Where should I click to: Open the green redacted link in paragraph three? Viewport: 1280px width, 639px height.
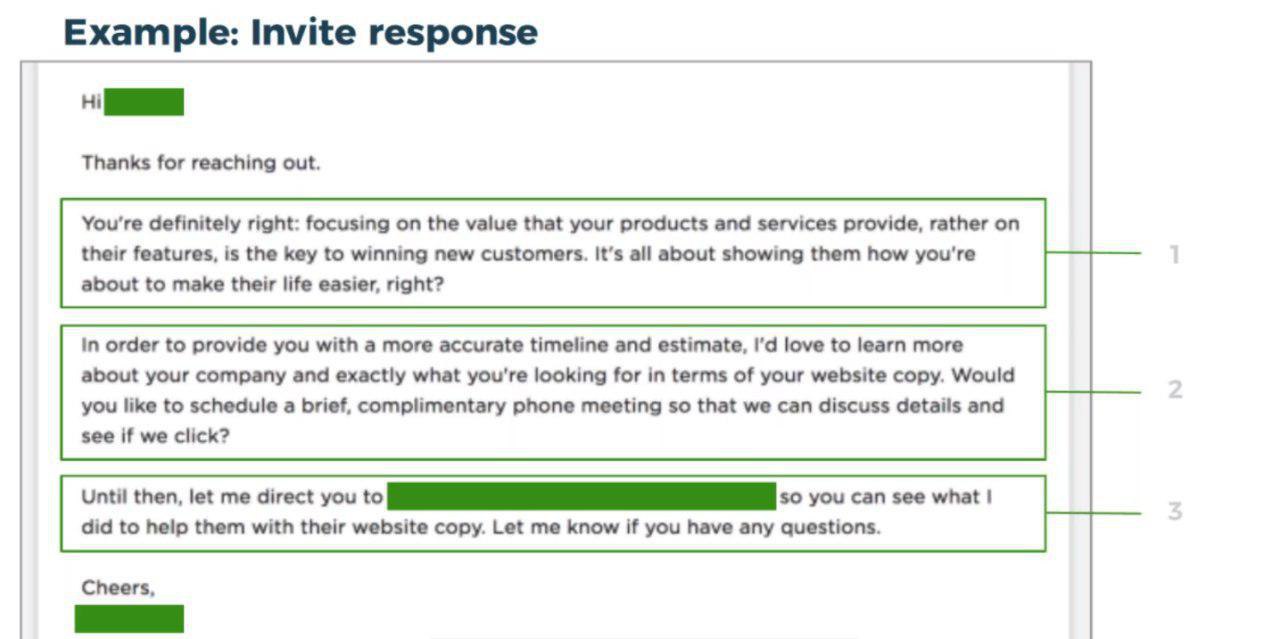click(581, 496)
